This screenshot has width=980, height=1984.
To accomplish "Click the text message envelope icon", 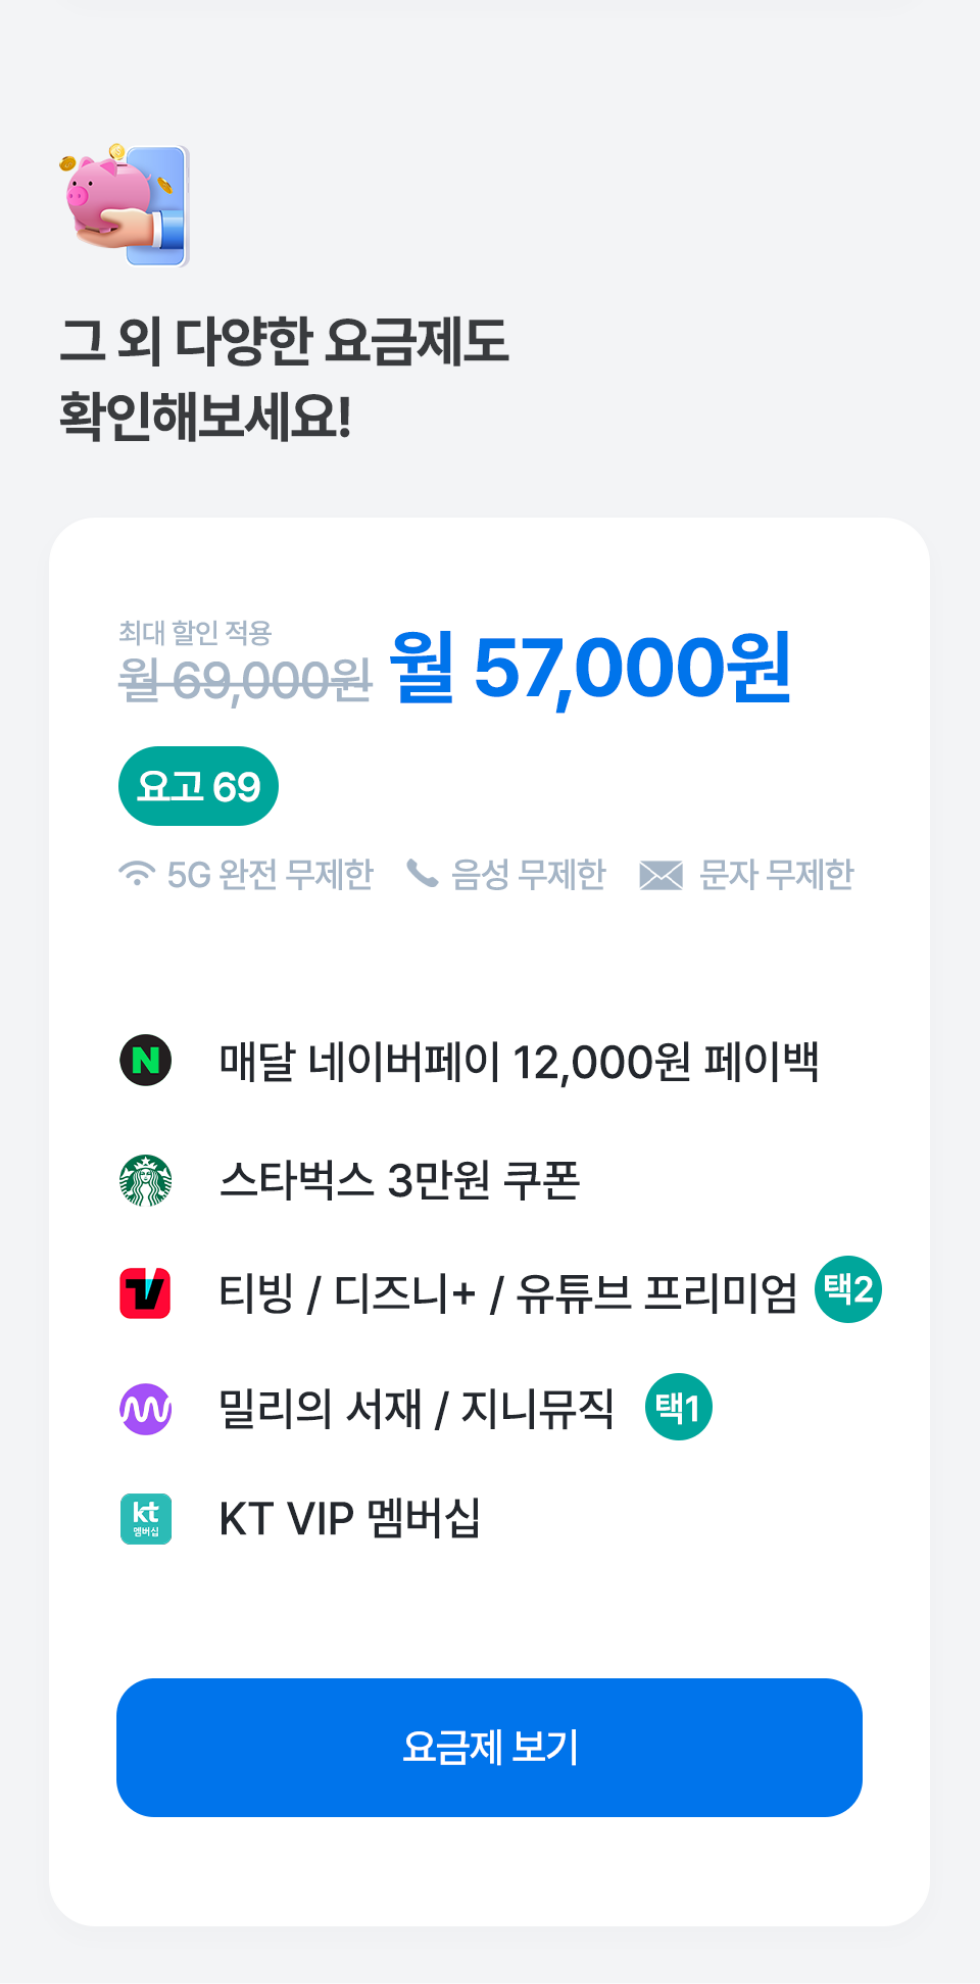I will coord(660,876).
